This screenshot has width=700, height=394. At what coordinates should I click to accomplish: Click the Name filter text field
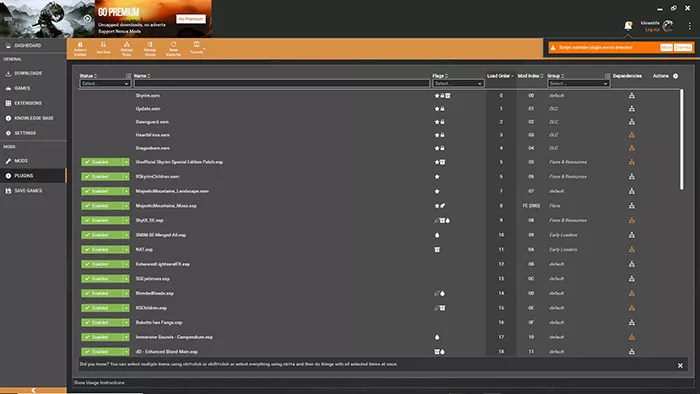click(x=282, y=83)
